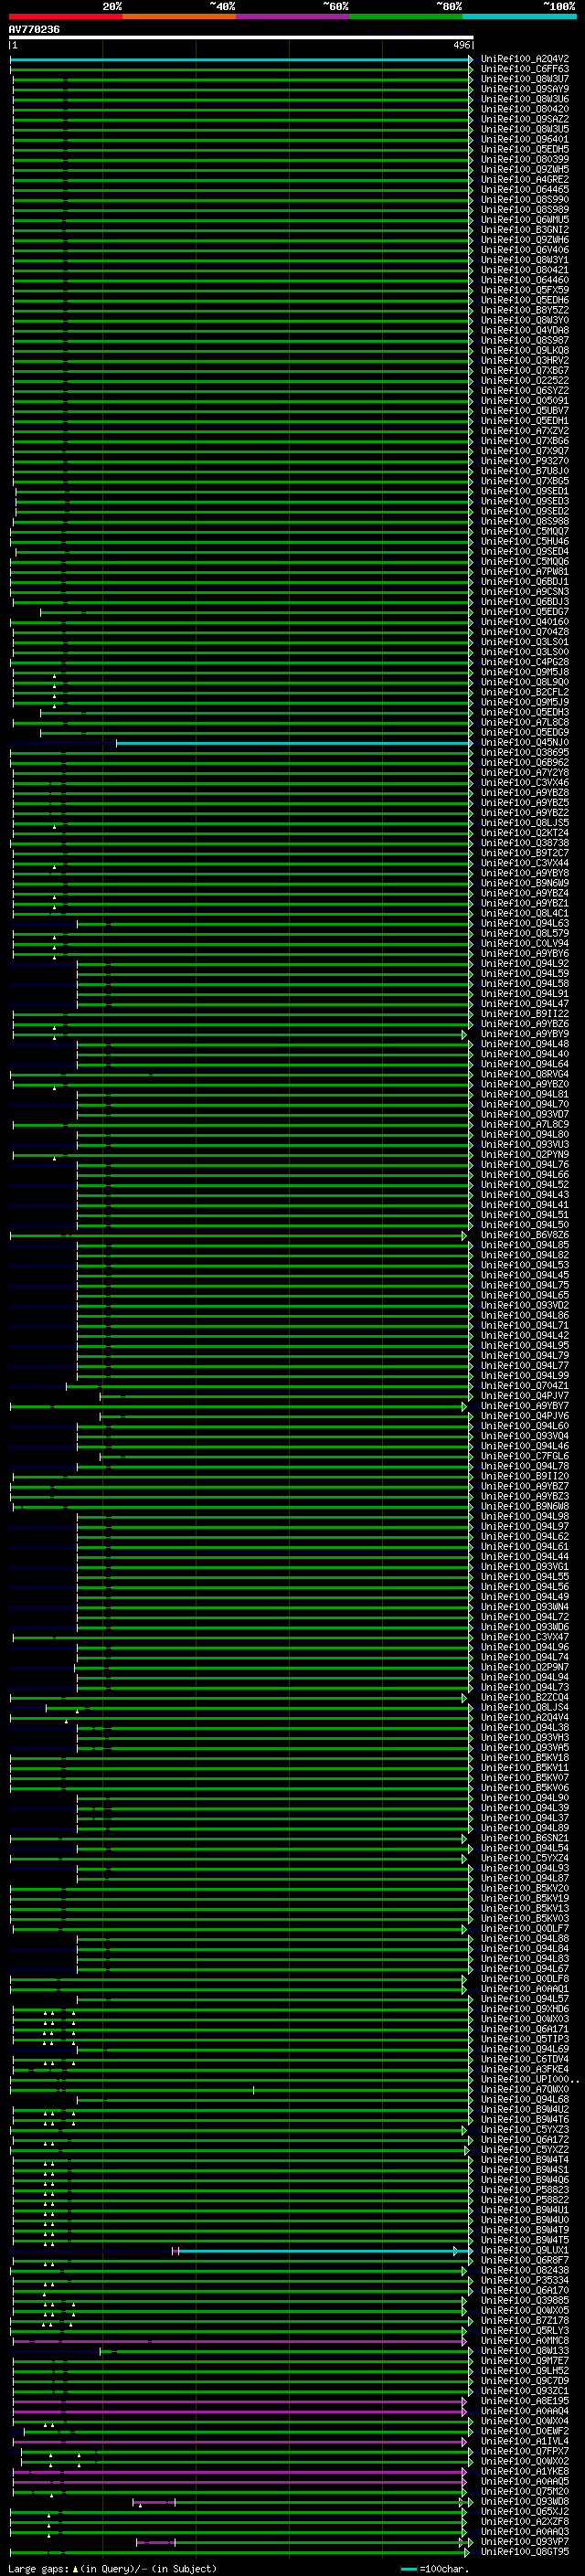585x2576 pixels.
Task: Select UniRef100_O64465 entry
Action: pyautogui.click(x=525, y=189)
